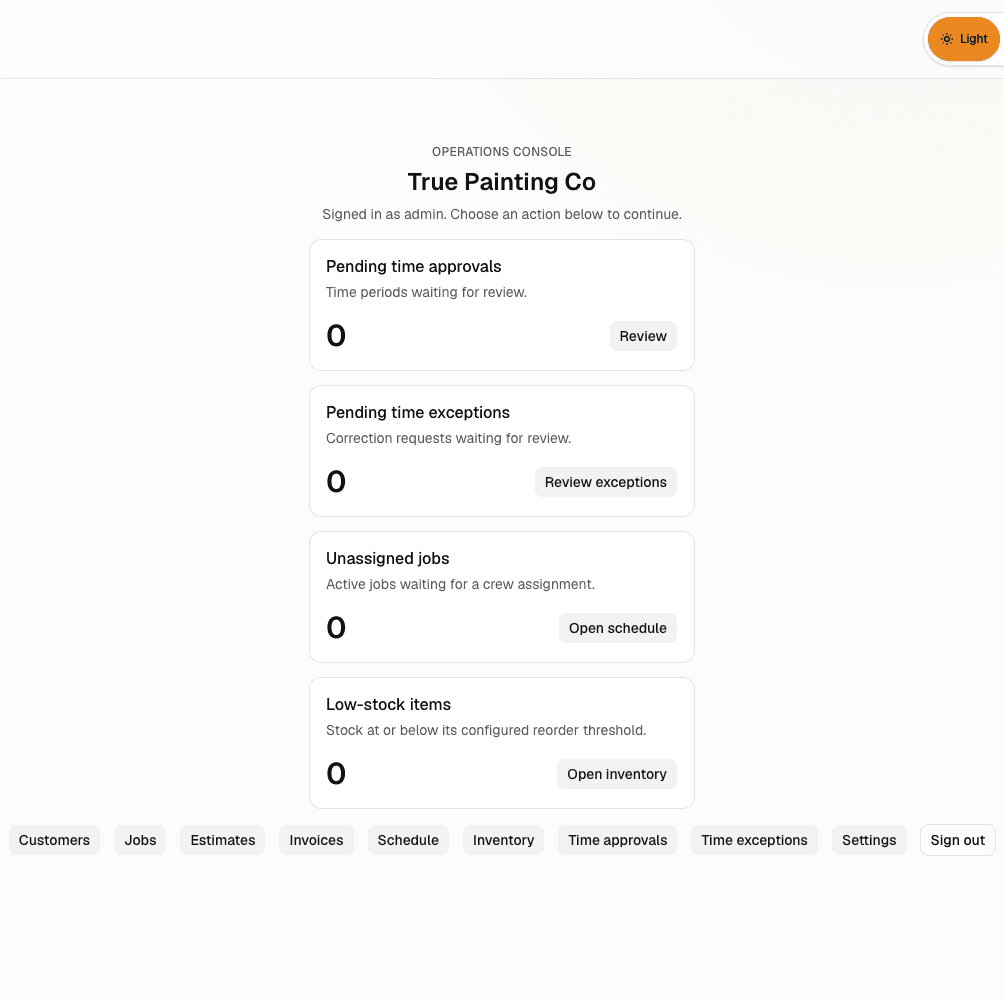The height and width of the screenshot is (1000, 1004).
Task: Select the Low-stock items card
Action: [502, 743]
